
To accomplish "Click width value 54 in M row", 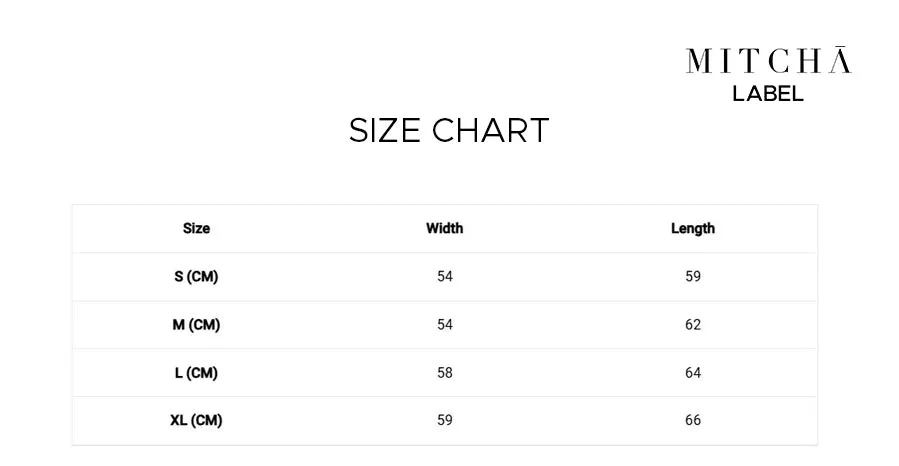I will coord(445,324).
